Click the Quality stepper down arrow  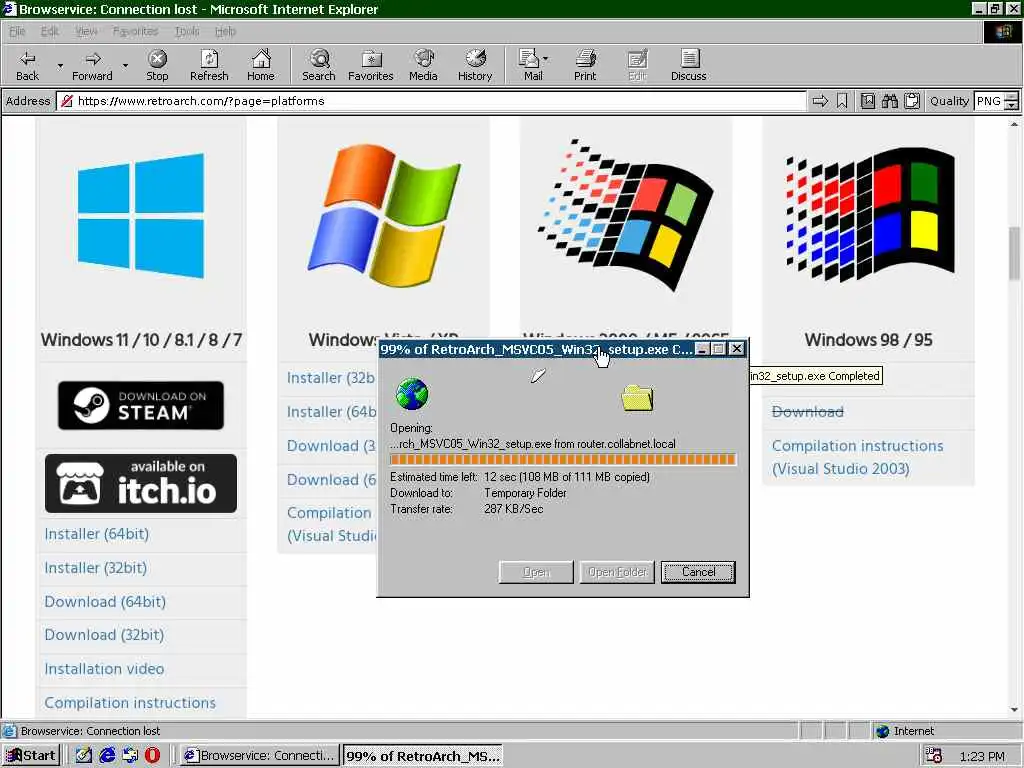point(1012,106)
